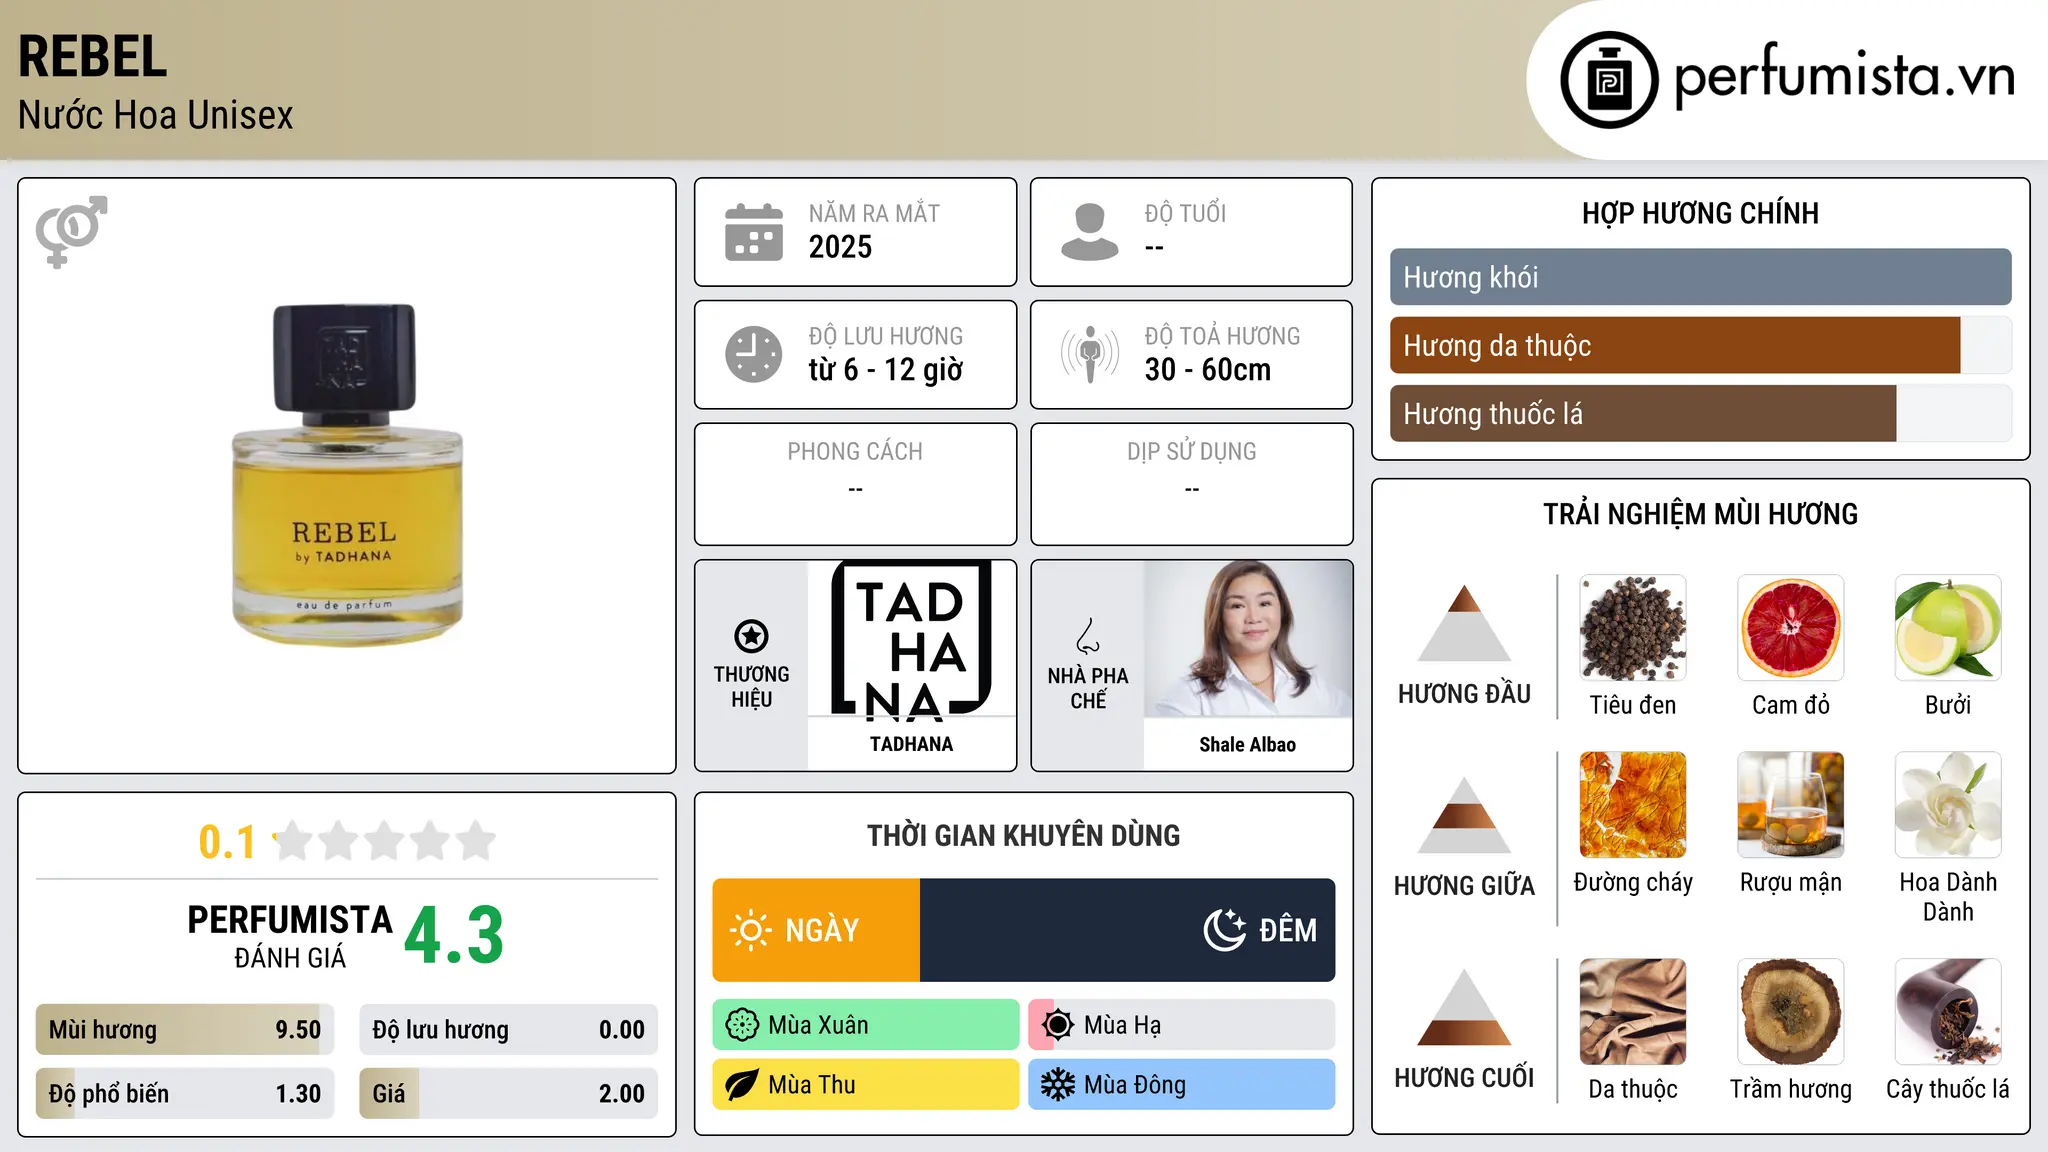Select the Mùa Xuân season bar
Screen dimensions: 2048x1152
(x=866, y=1025)
